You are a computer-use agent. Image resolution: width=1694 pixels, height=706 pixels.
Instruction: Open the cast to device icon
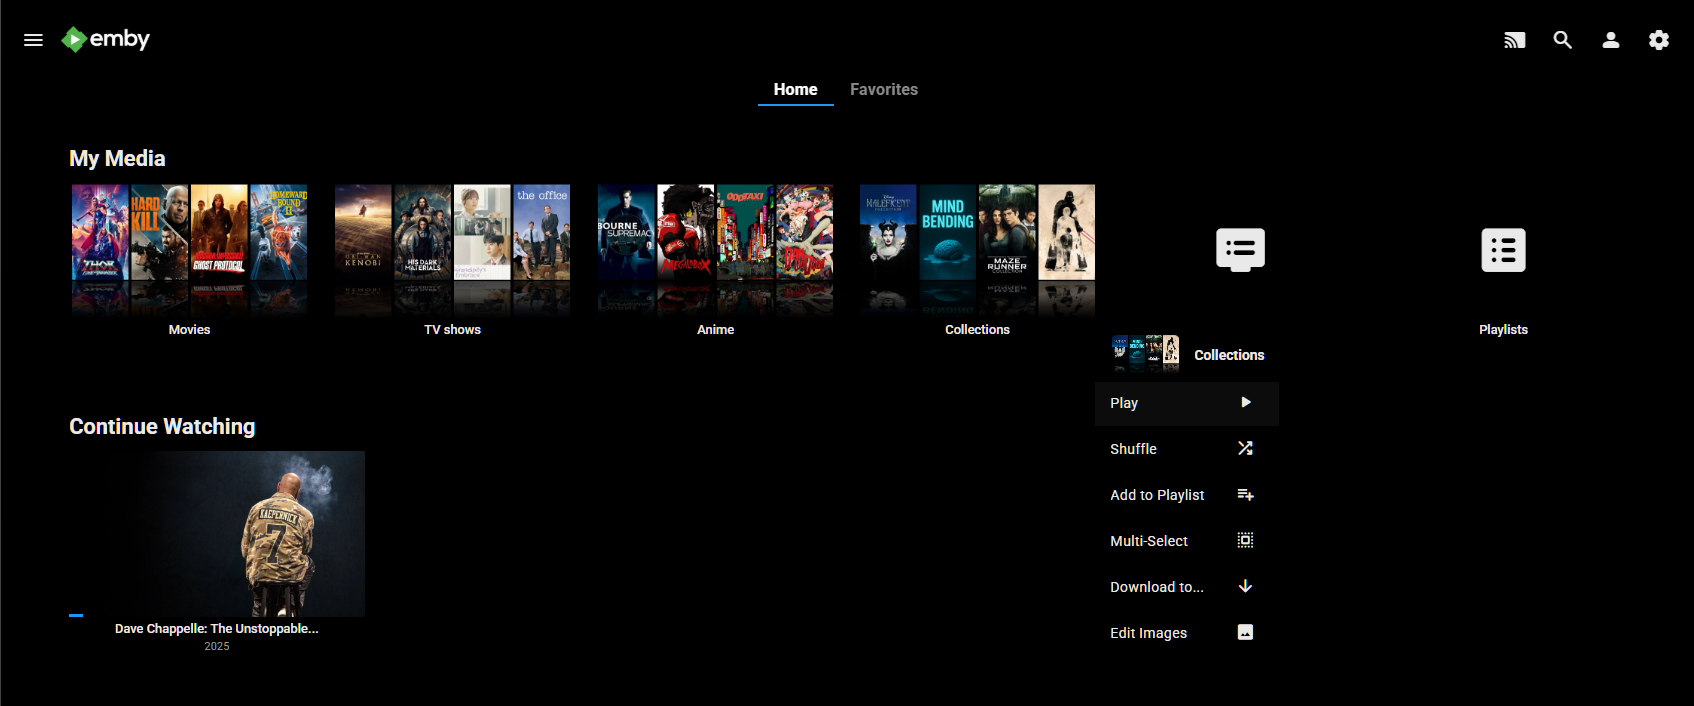(x=1515, y=40)
